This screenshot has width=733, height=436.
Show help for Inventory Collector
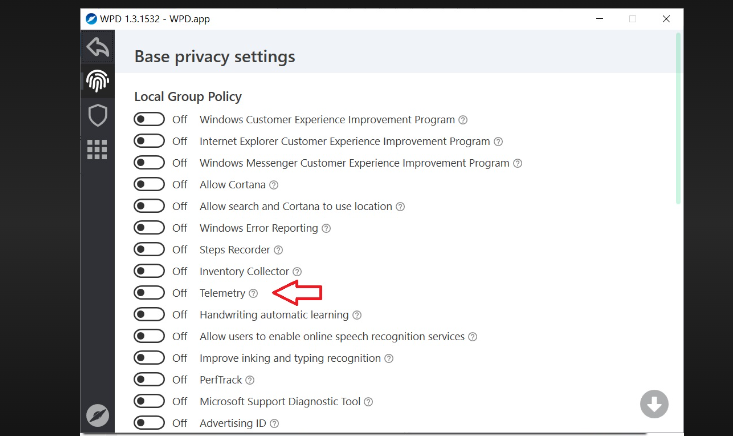tap(297, 272)
